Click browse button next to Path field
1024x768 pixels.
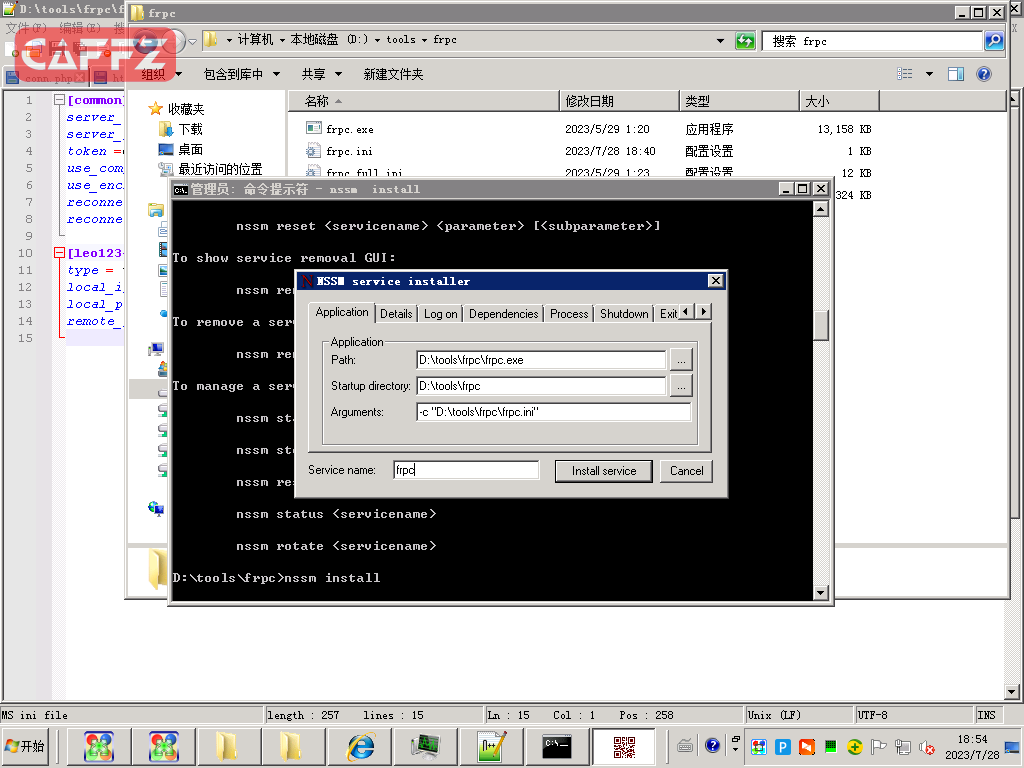click(x=680, y=360)
